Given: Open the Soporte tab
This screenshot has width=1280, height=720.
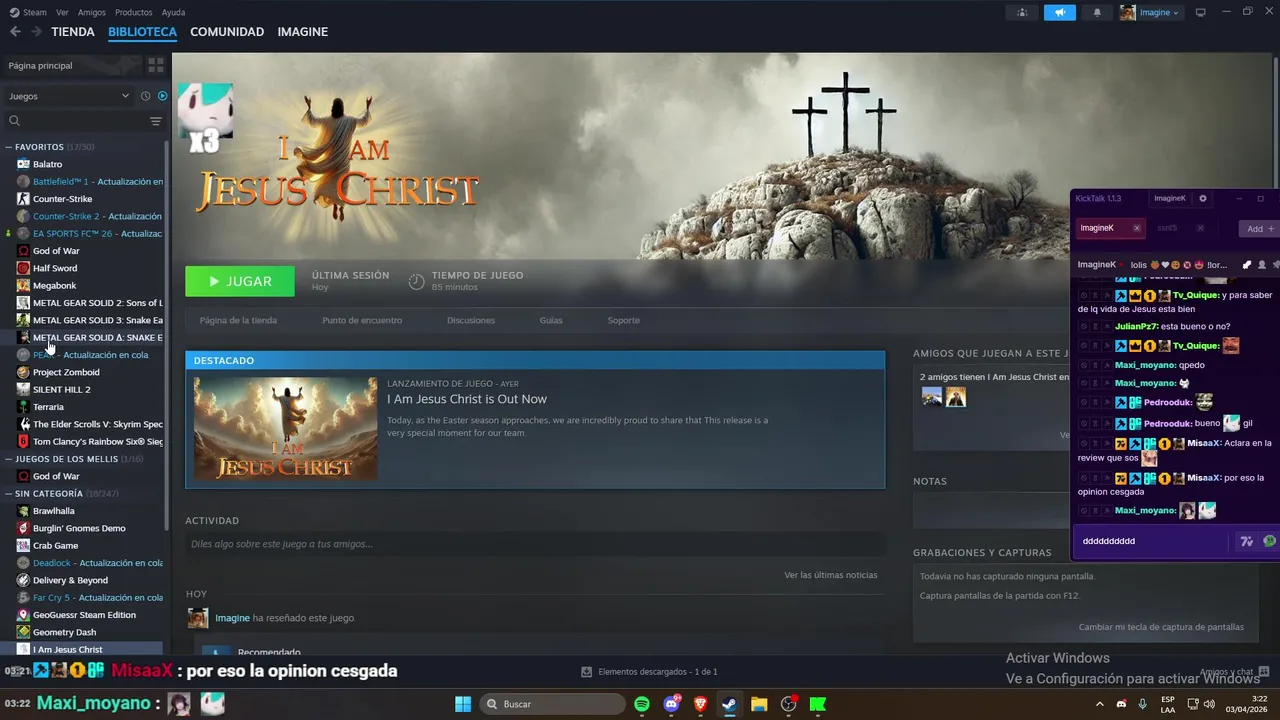Looking at the screenshot, I should click(x=623, y=320).
